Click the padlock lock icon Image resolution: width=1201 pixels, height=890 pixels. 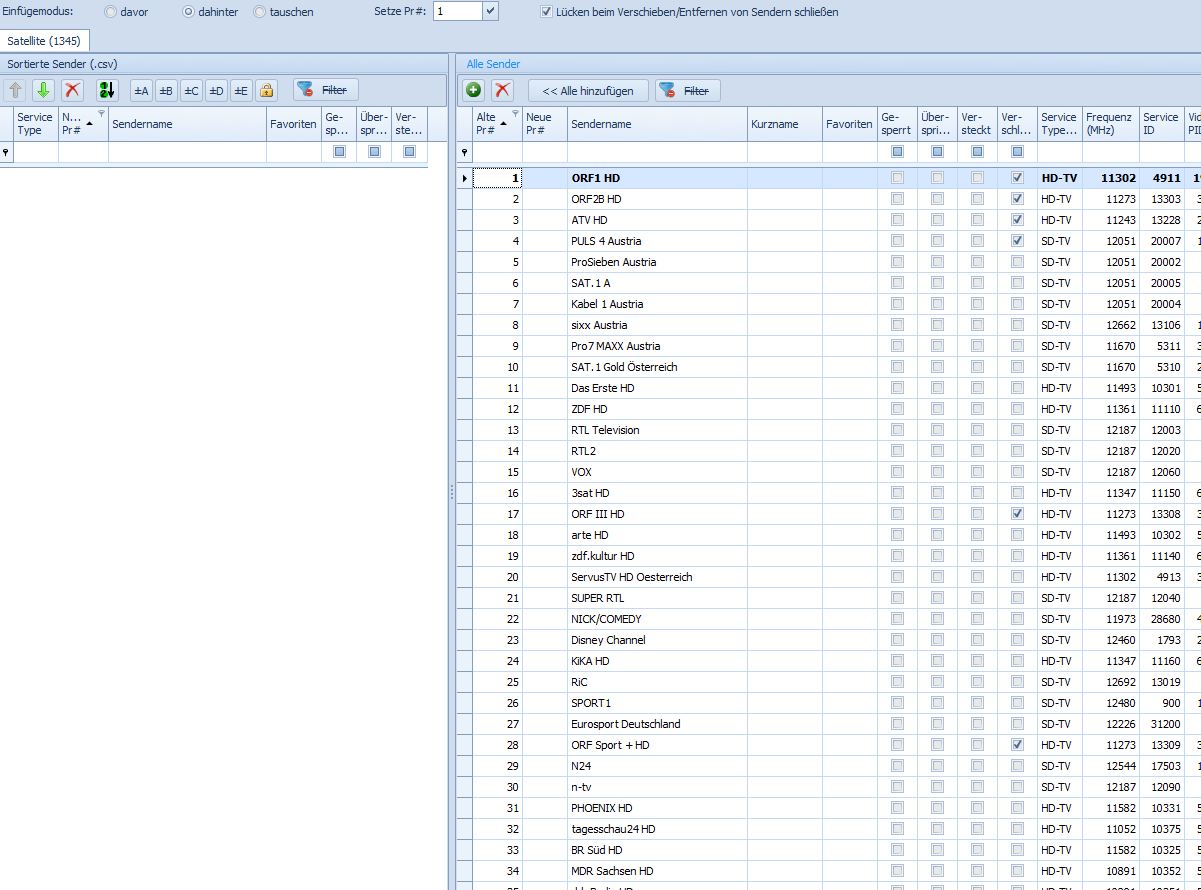266,90
